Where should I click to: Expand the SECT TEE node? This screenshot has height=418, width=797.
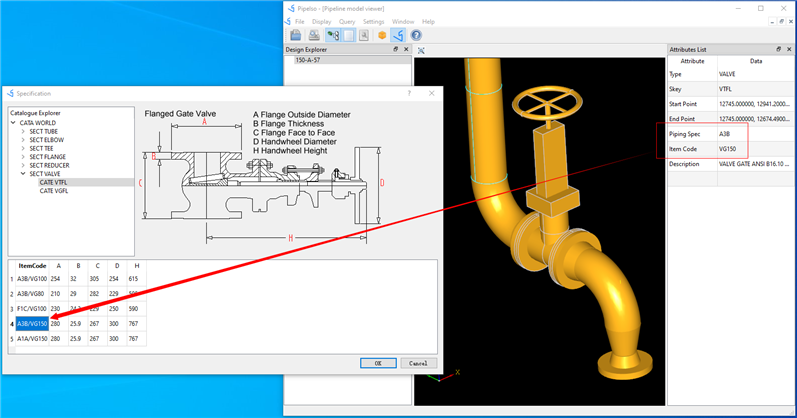[23, 148]
